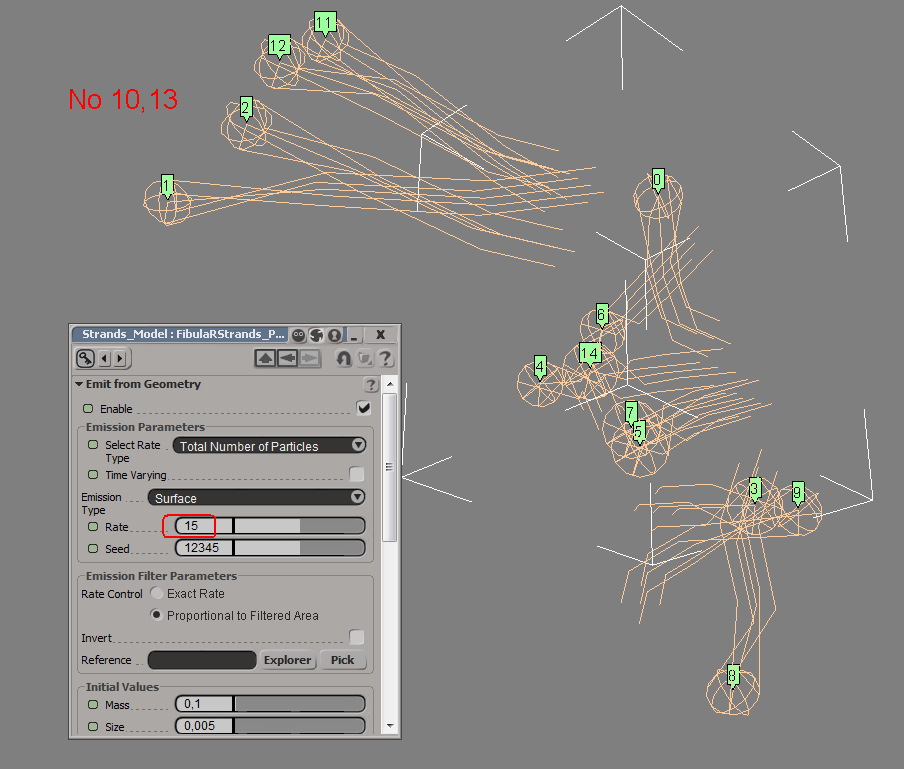The height and width of the screenshot is (769, 904).
Task: Click the Explorer button
Action: click(x=288, y=660)
